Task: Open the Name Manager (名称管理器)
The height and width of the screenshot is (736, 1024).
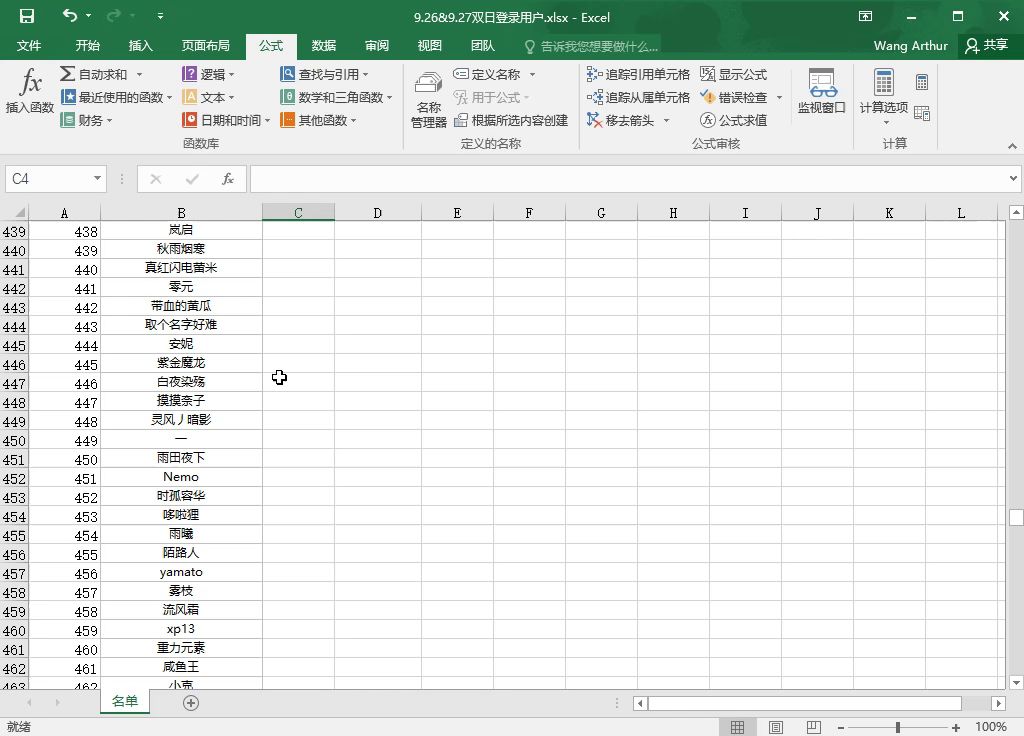Action: click(428, 100)
